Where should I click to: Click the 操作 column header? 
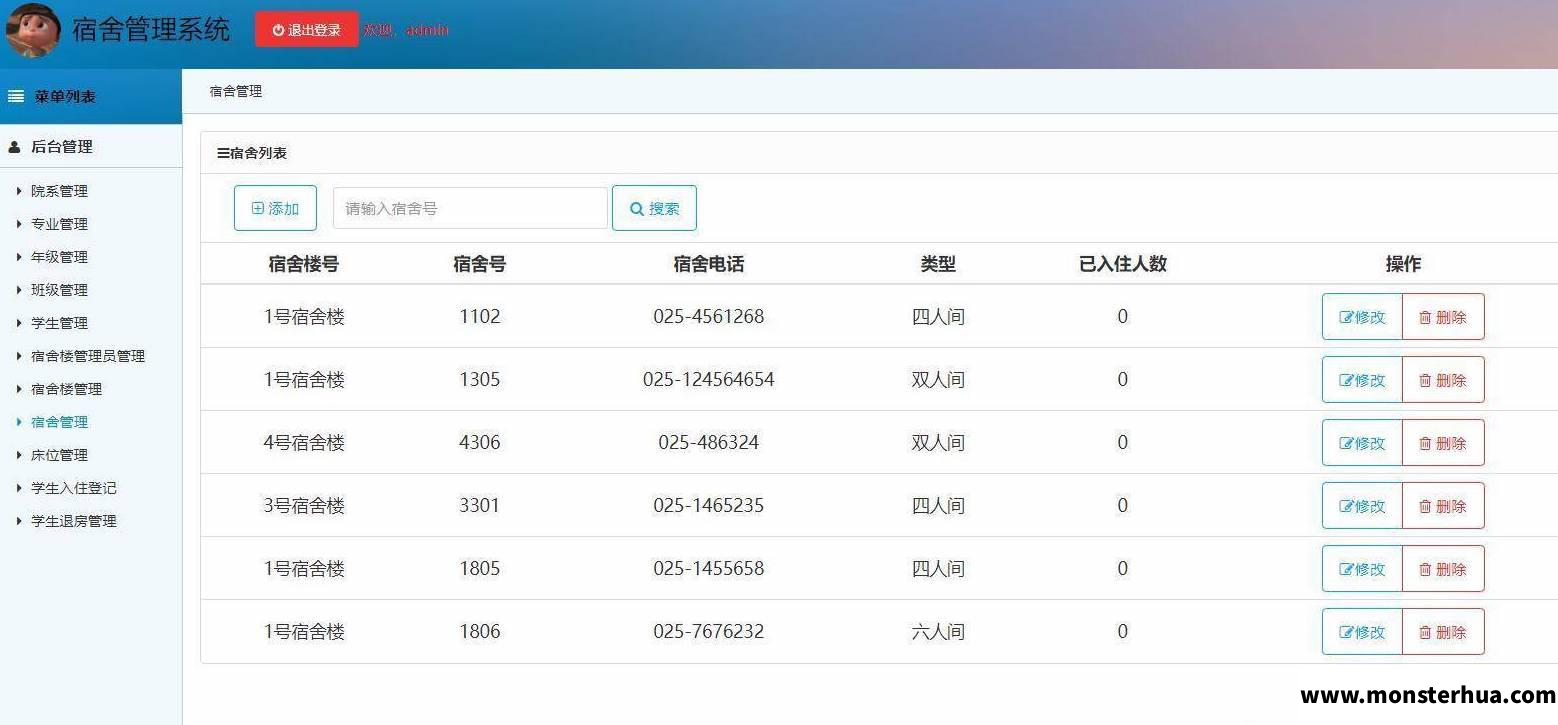(x=1403, y=264)
